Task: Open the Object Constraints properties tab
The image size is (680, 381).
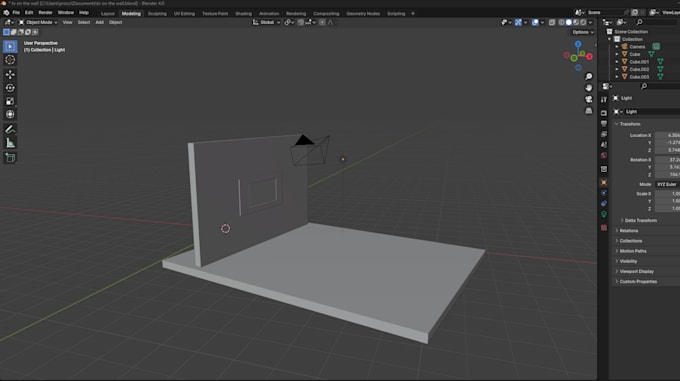Action: click(x=604, y=203)
